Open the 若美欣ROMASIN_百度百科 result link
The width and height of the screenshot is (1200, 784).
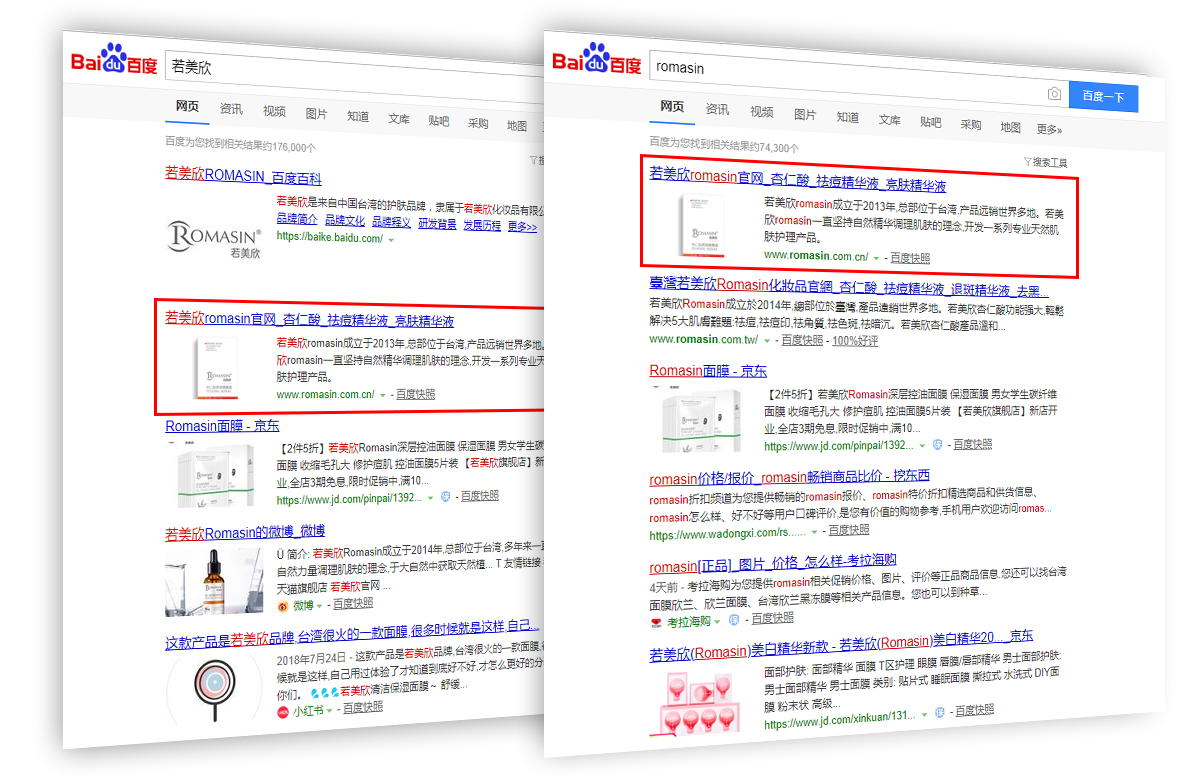[243, 177]
